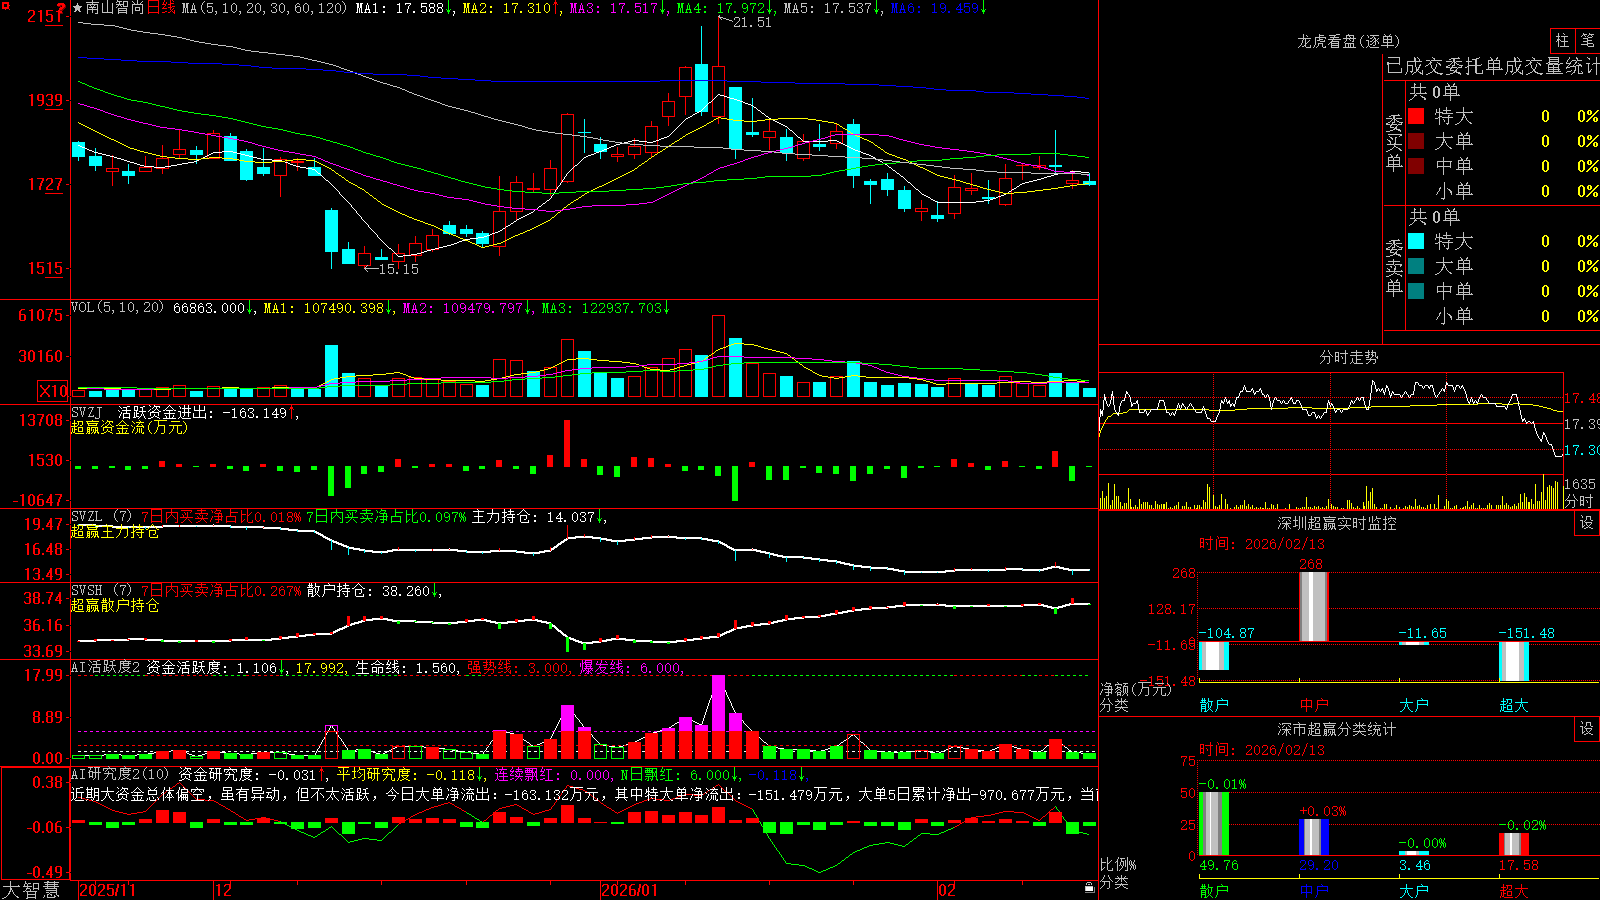Click the SVZJ indicator name
Screen dimensions: 1600x900
[87, 412]
